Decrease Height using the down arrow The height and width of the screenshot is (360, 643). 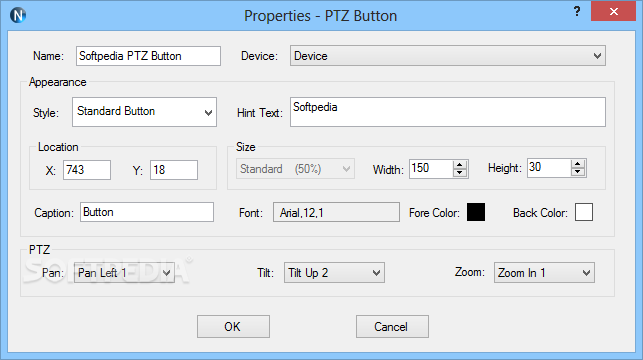[x=578, y=172]
